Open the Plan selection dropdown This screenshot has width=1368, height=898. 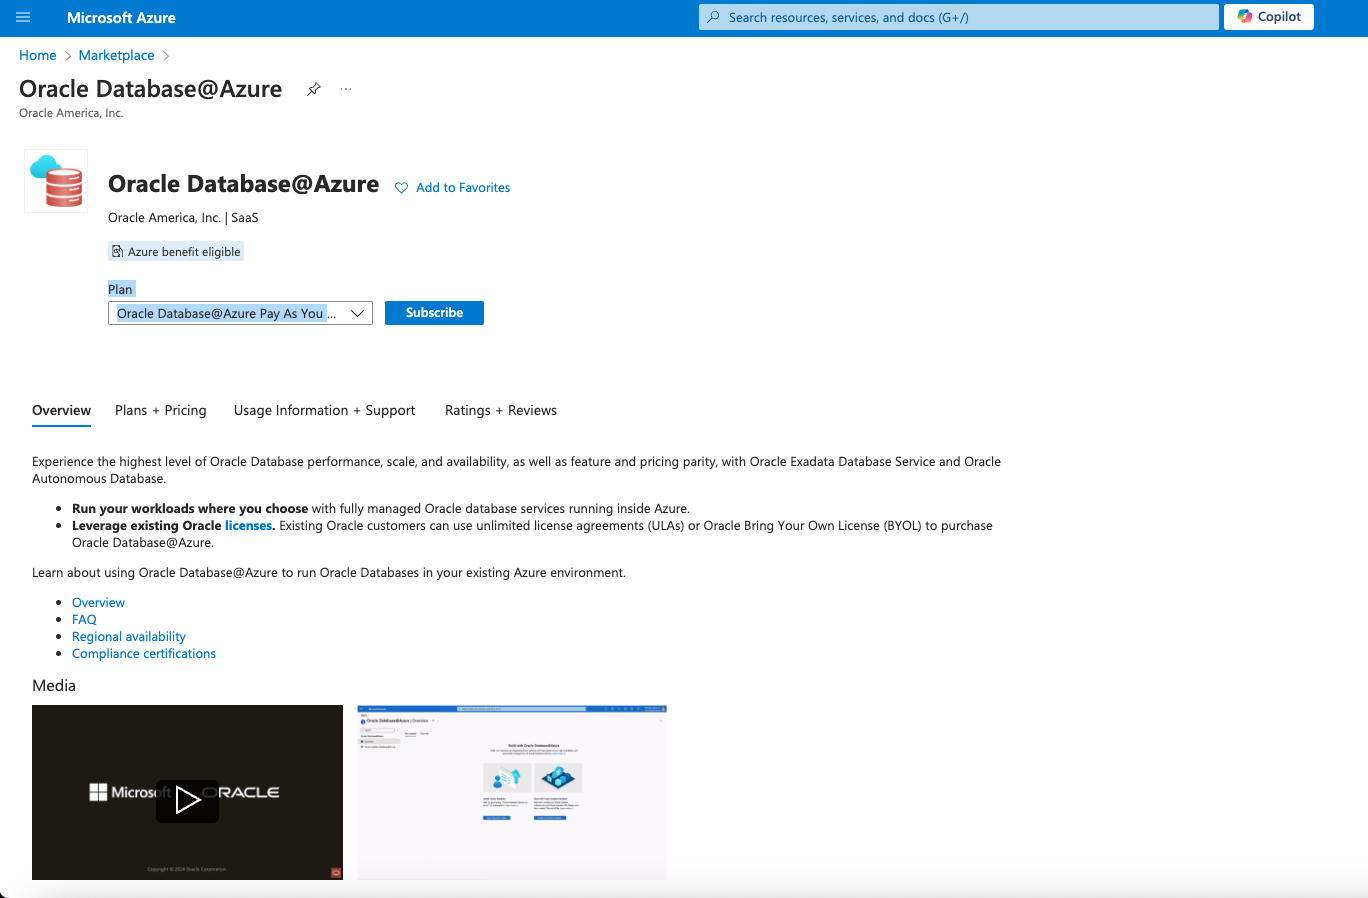click(240, 313)
